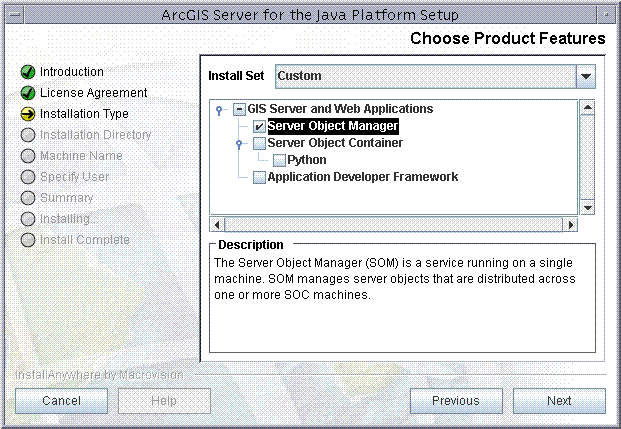Click the grey circle beside Summary
The image size is (621, 429).
click(28, 198)
